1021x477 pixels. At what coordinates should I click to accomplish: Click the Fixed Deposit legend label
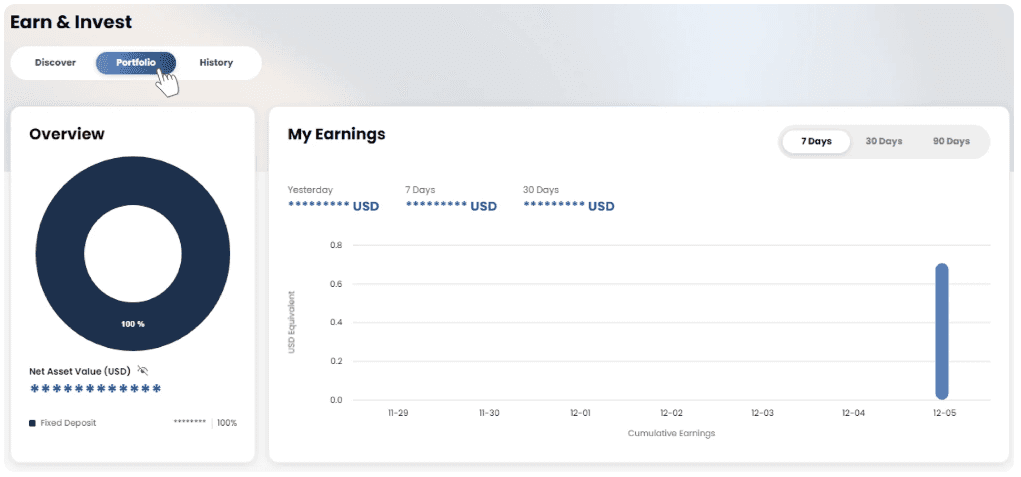click(x=68, y=423)
